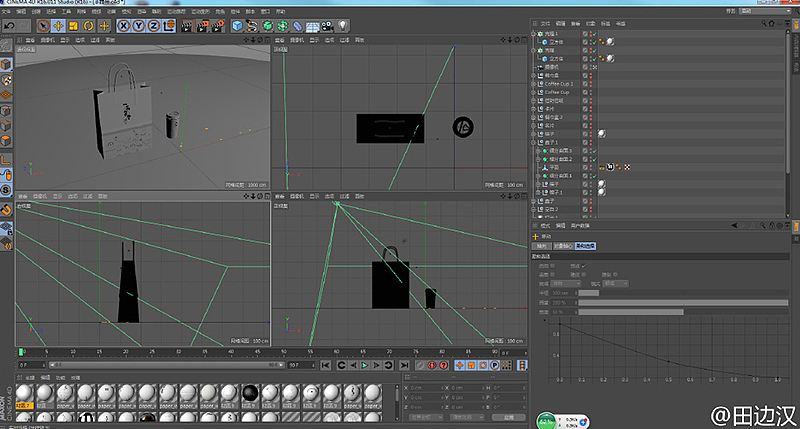Open the Layout dropdown at top right
The image size is (800, 429).
coord(765,11)
